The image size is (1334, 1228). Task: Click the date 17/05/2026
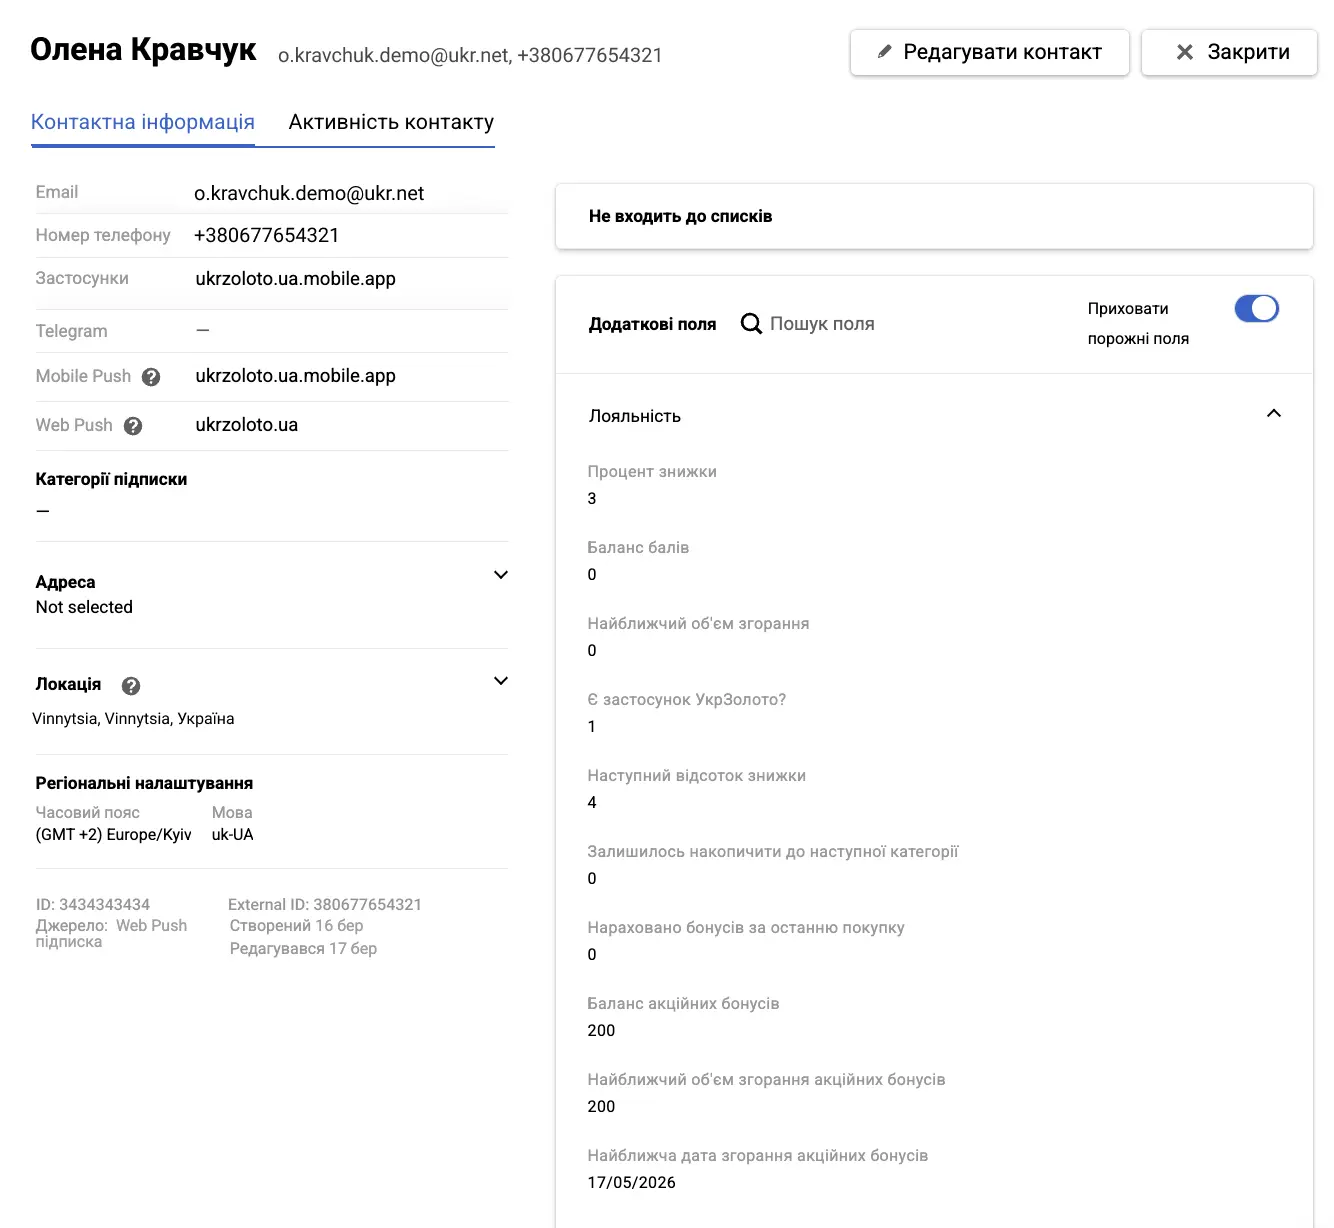(631, 1183)
